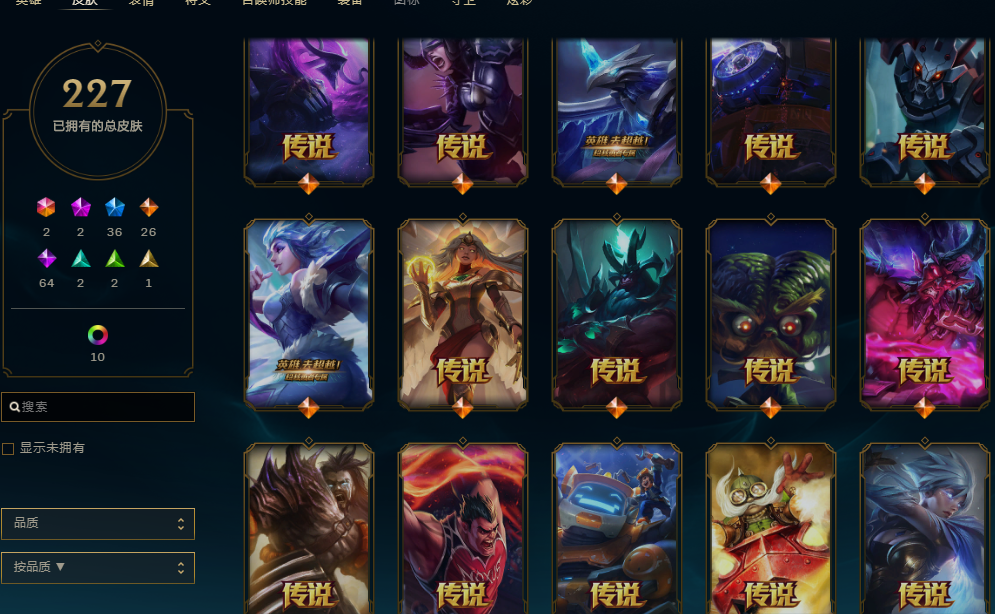Screen dimensions: 995x614
Task: Open the red-eyed green creature skin card
Action: (x=770, y=315)
